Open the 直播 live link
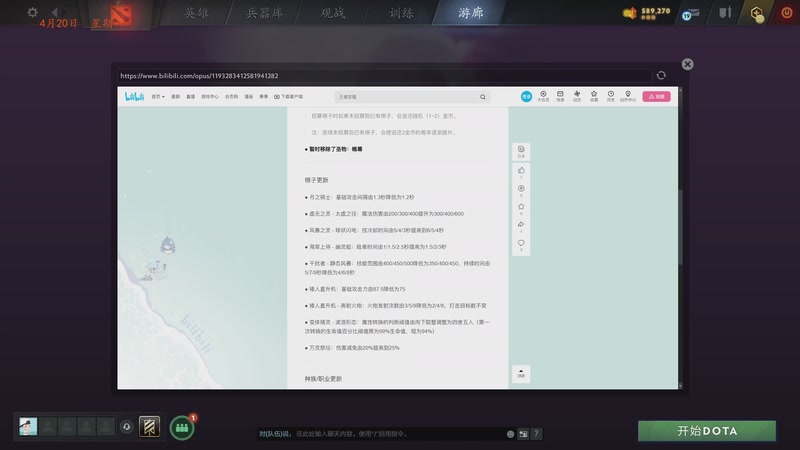The height and width of the screenshot is (450, 800). pos(190,96)
